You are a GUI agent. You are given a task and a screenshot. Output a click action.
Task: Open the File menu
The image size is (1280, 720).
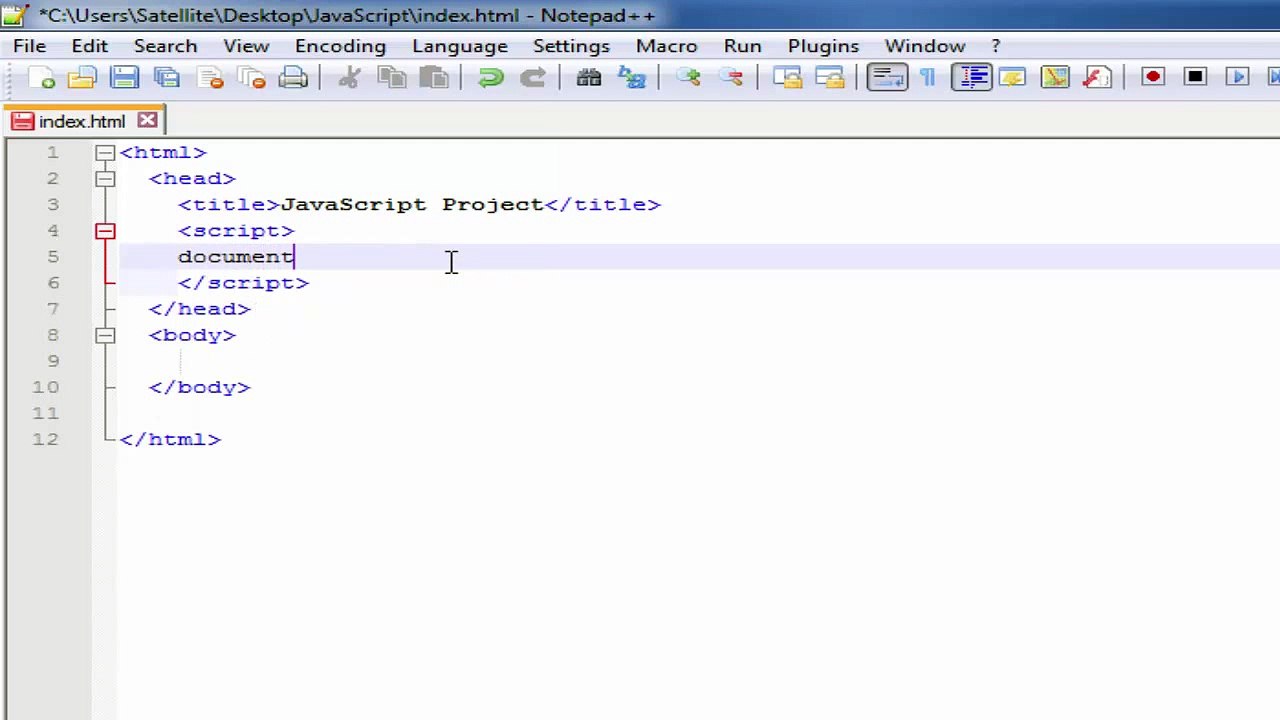point(29,46)
